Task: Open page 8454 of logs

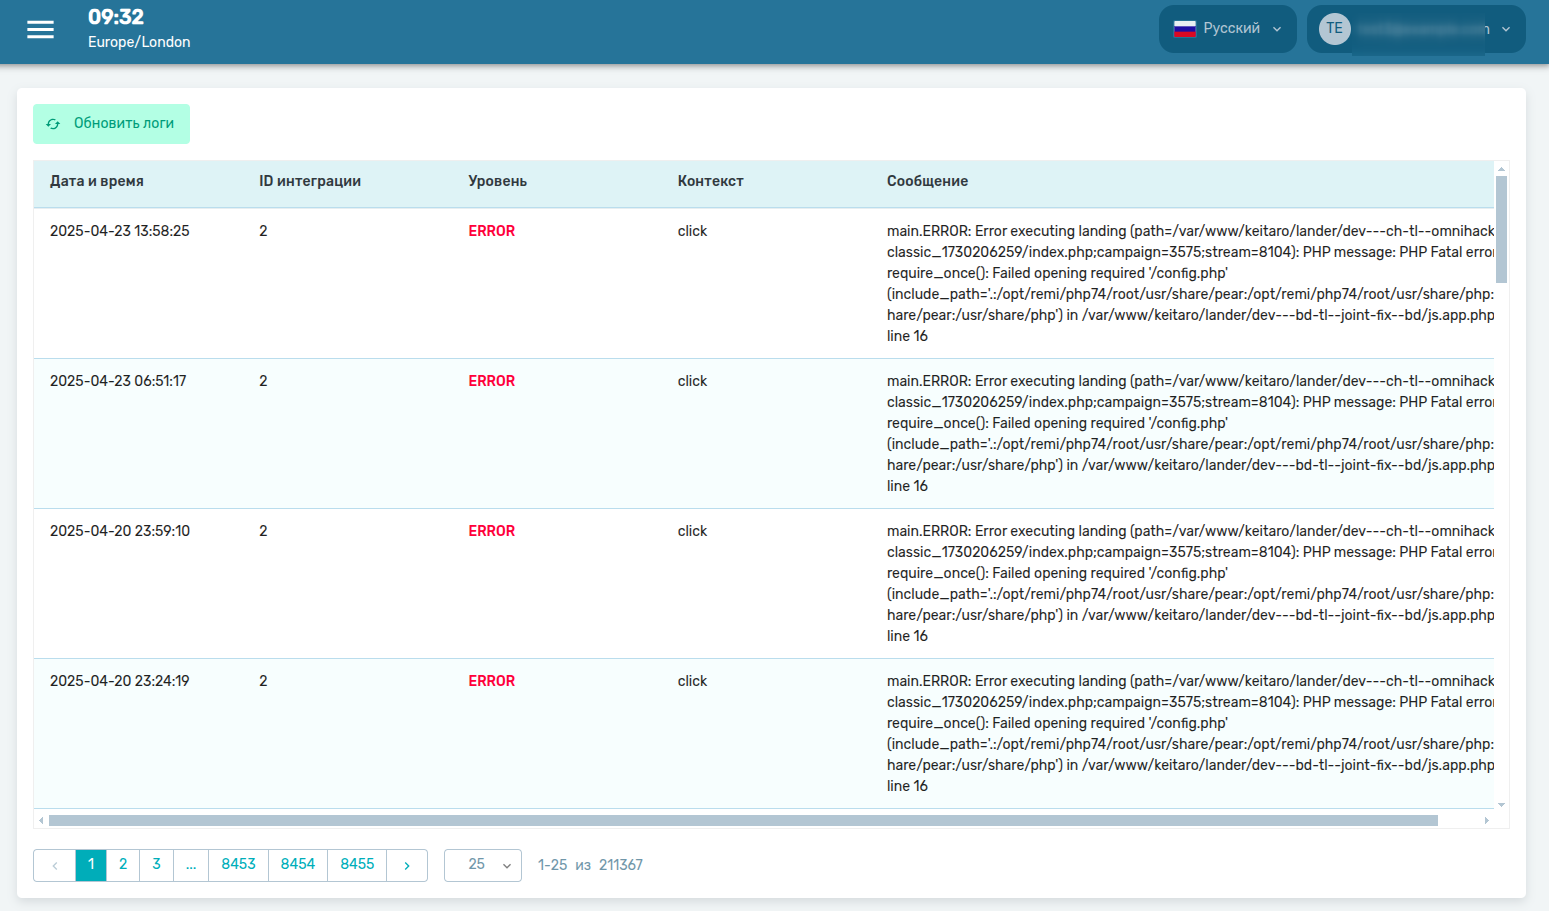Action: click(298, 865)
